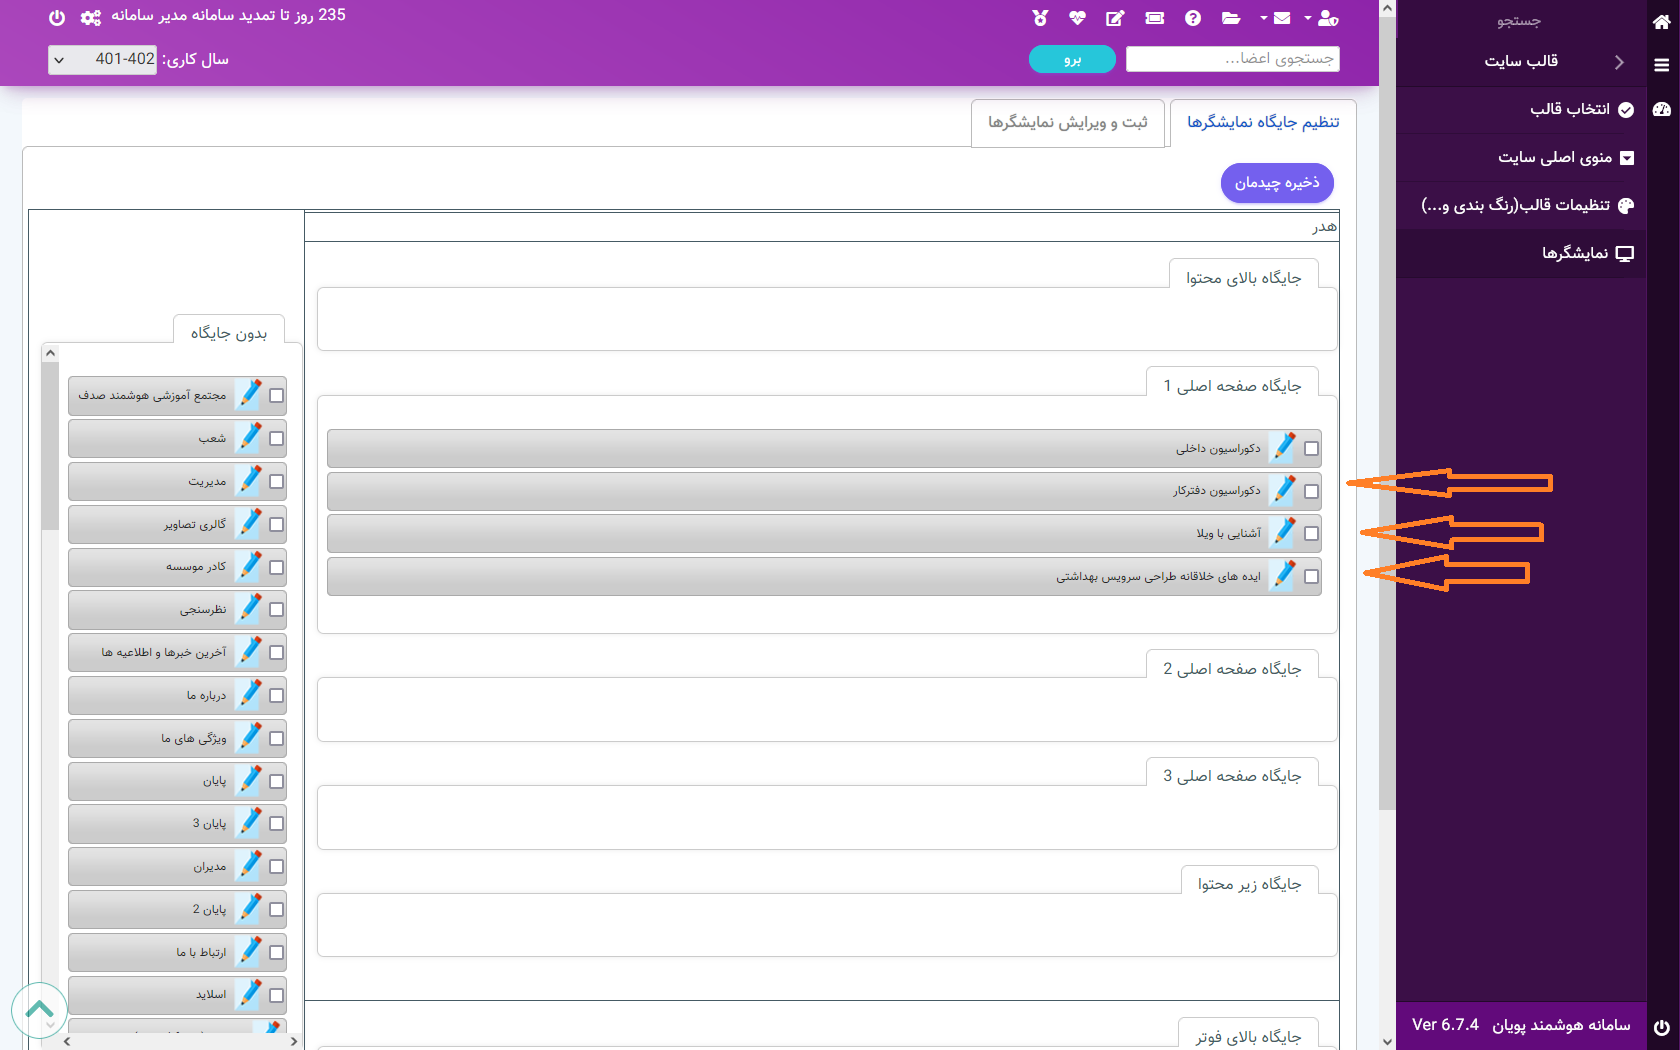Open the سال کاری 401-402 dropdown
1680x1050 pixels.
(x=102, y=60)
